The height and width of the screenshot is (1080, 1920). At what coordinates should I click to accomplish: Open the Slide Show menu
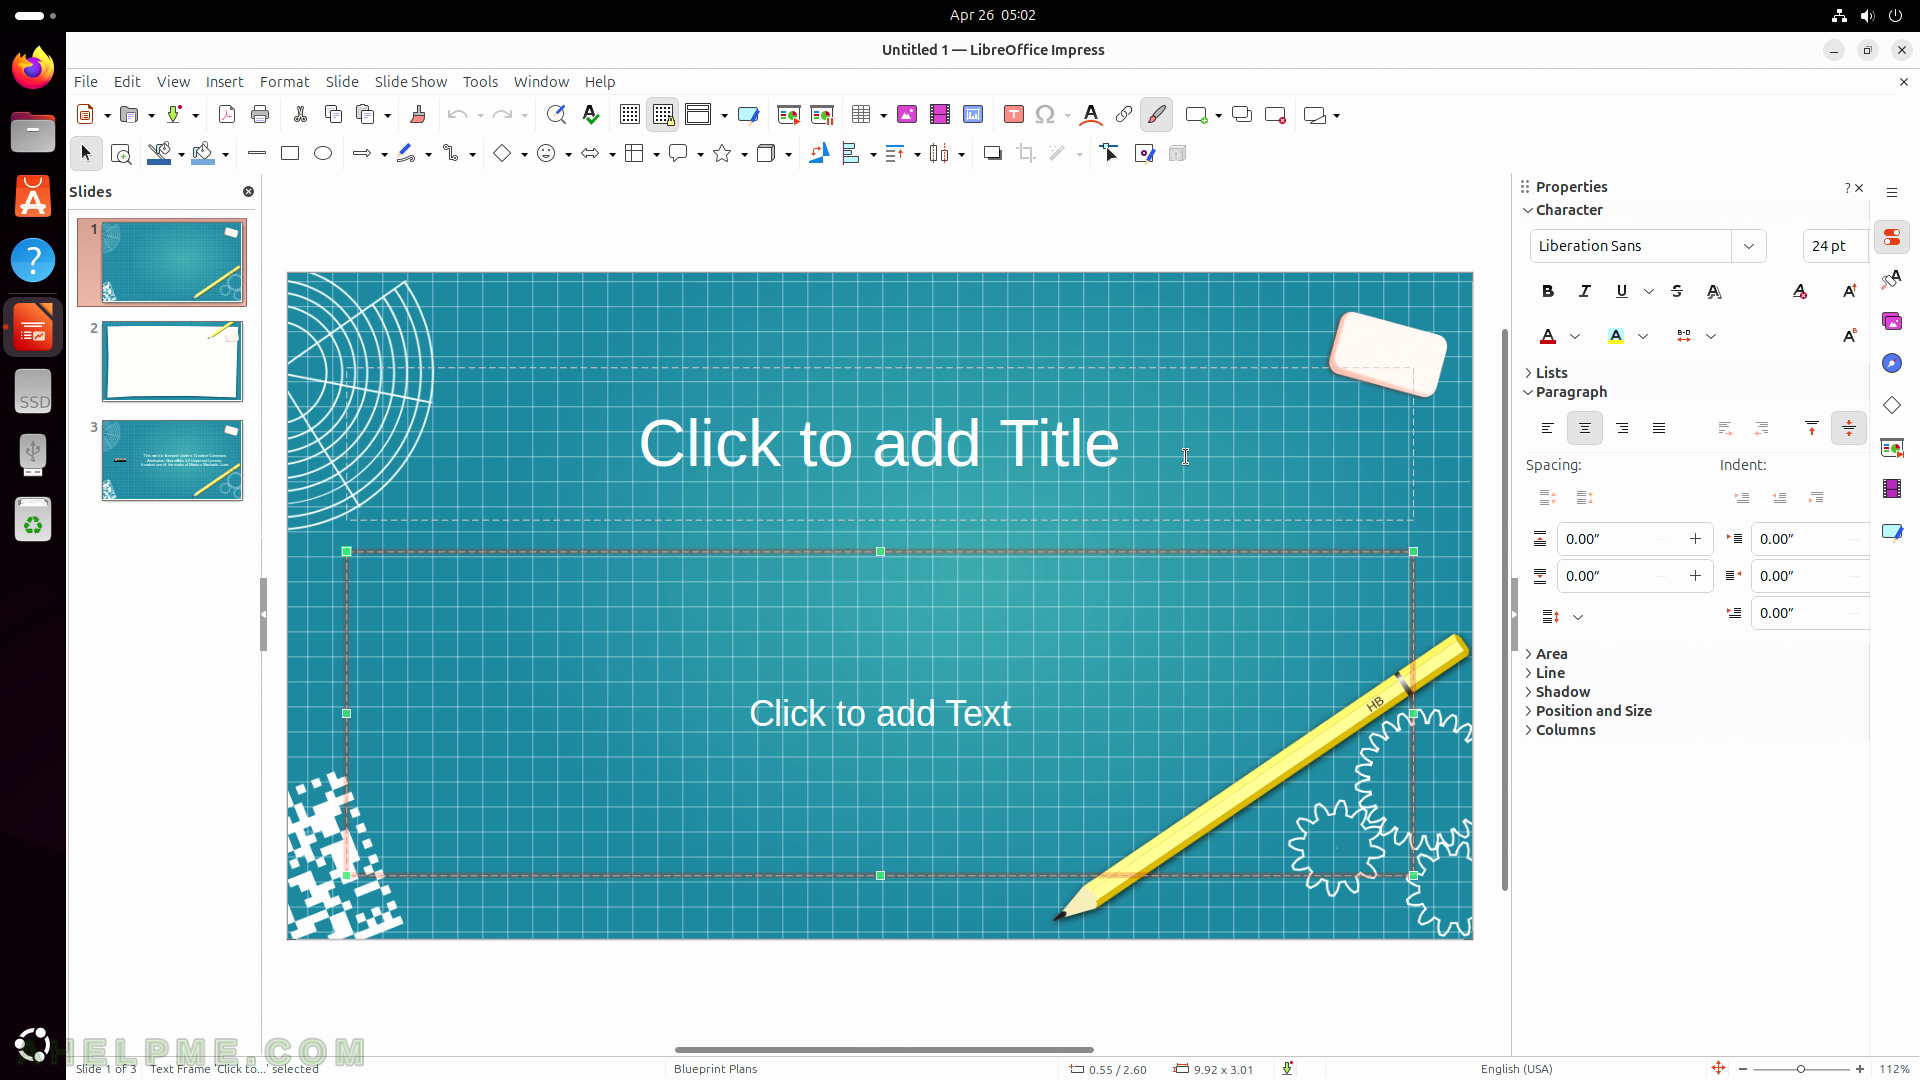pyautogui.click(x=411, y=82)
